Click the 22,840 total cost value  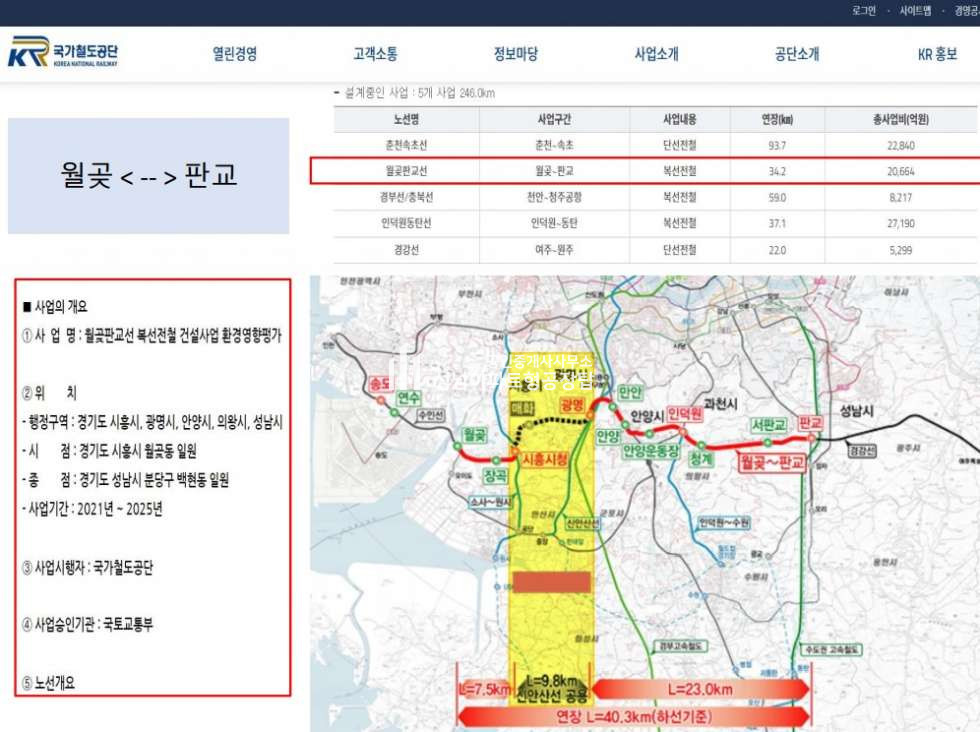[x=901, y=146]
